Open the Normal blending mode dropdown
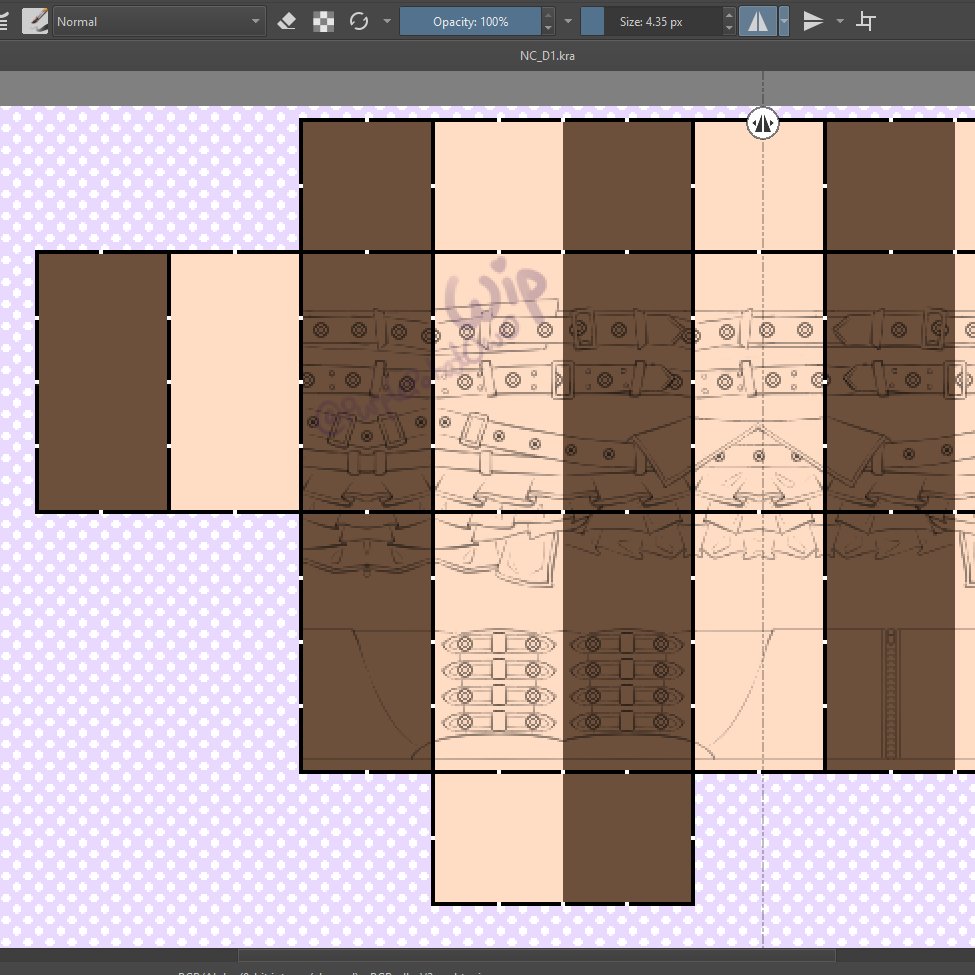975x975 pixels. click(159, 21)
